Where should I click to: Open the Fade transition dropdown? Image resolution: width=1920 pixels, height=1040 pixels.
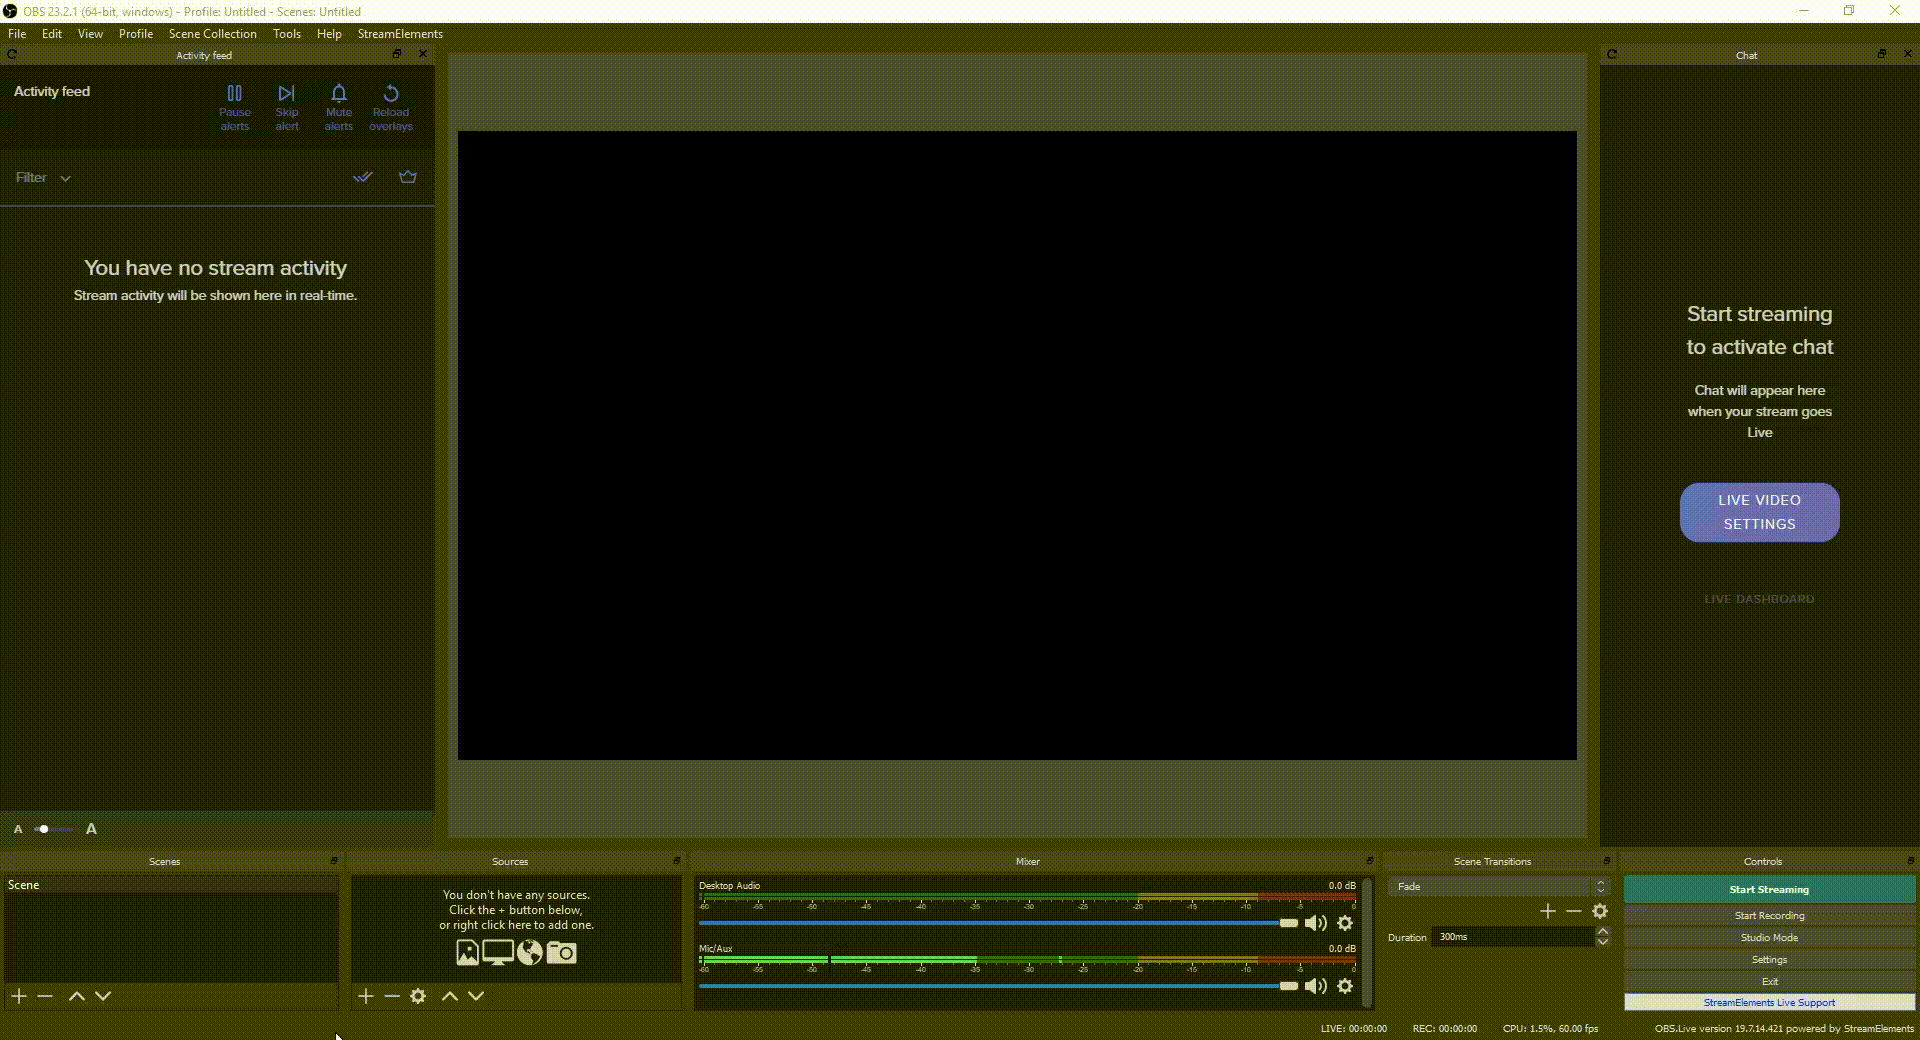1498,887
